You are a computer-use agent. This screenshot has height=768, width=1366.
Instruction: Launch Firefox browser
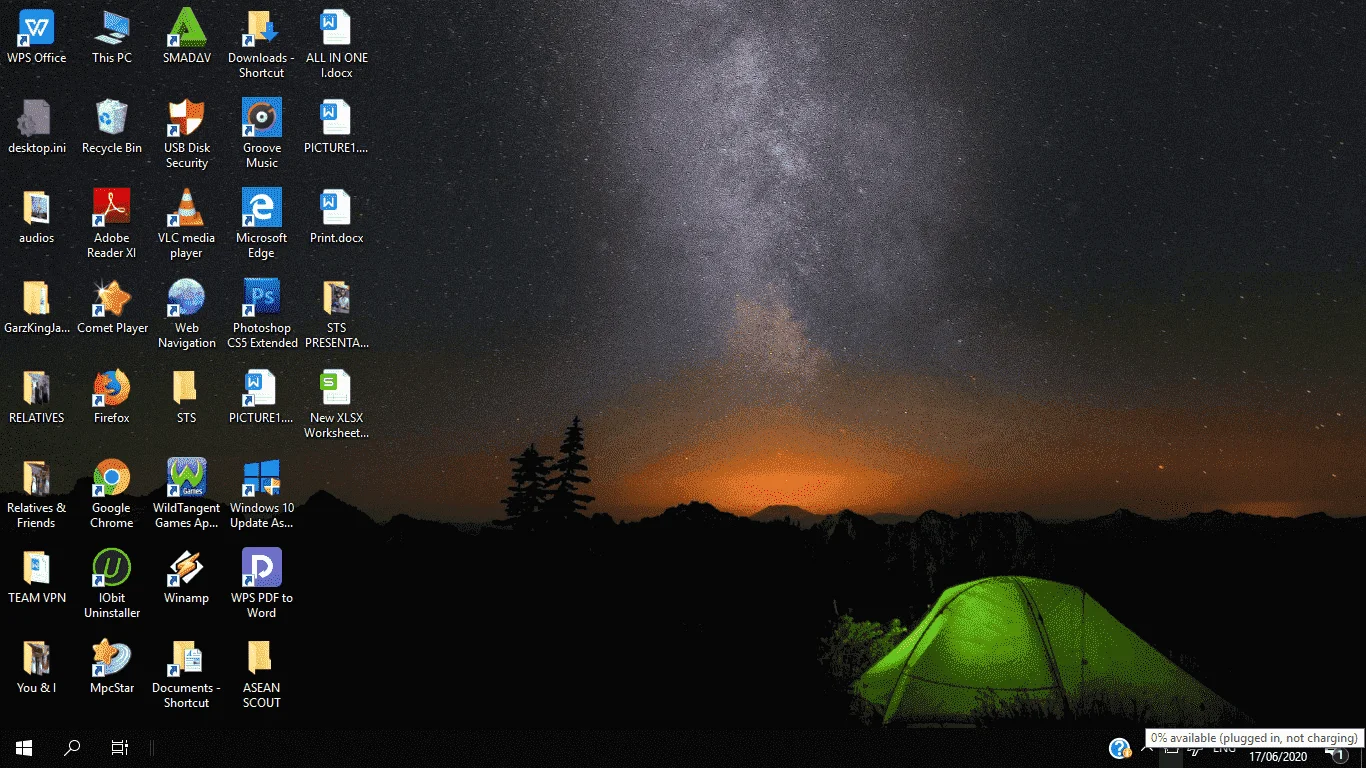pos(112,397)
